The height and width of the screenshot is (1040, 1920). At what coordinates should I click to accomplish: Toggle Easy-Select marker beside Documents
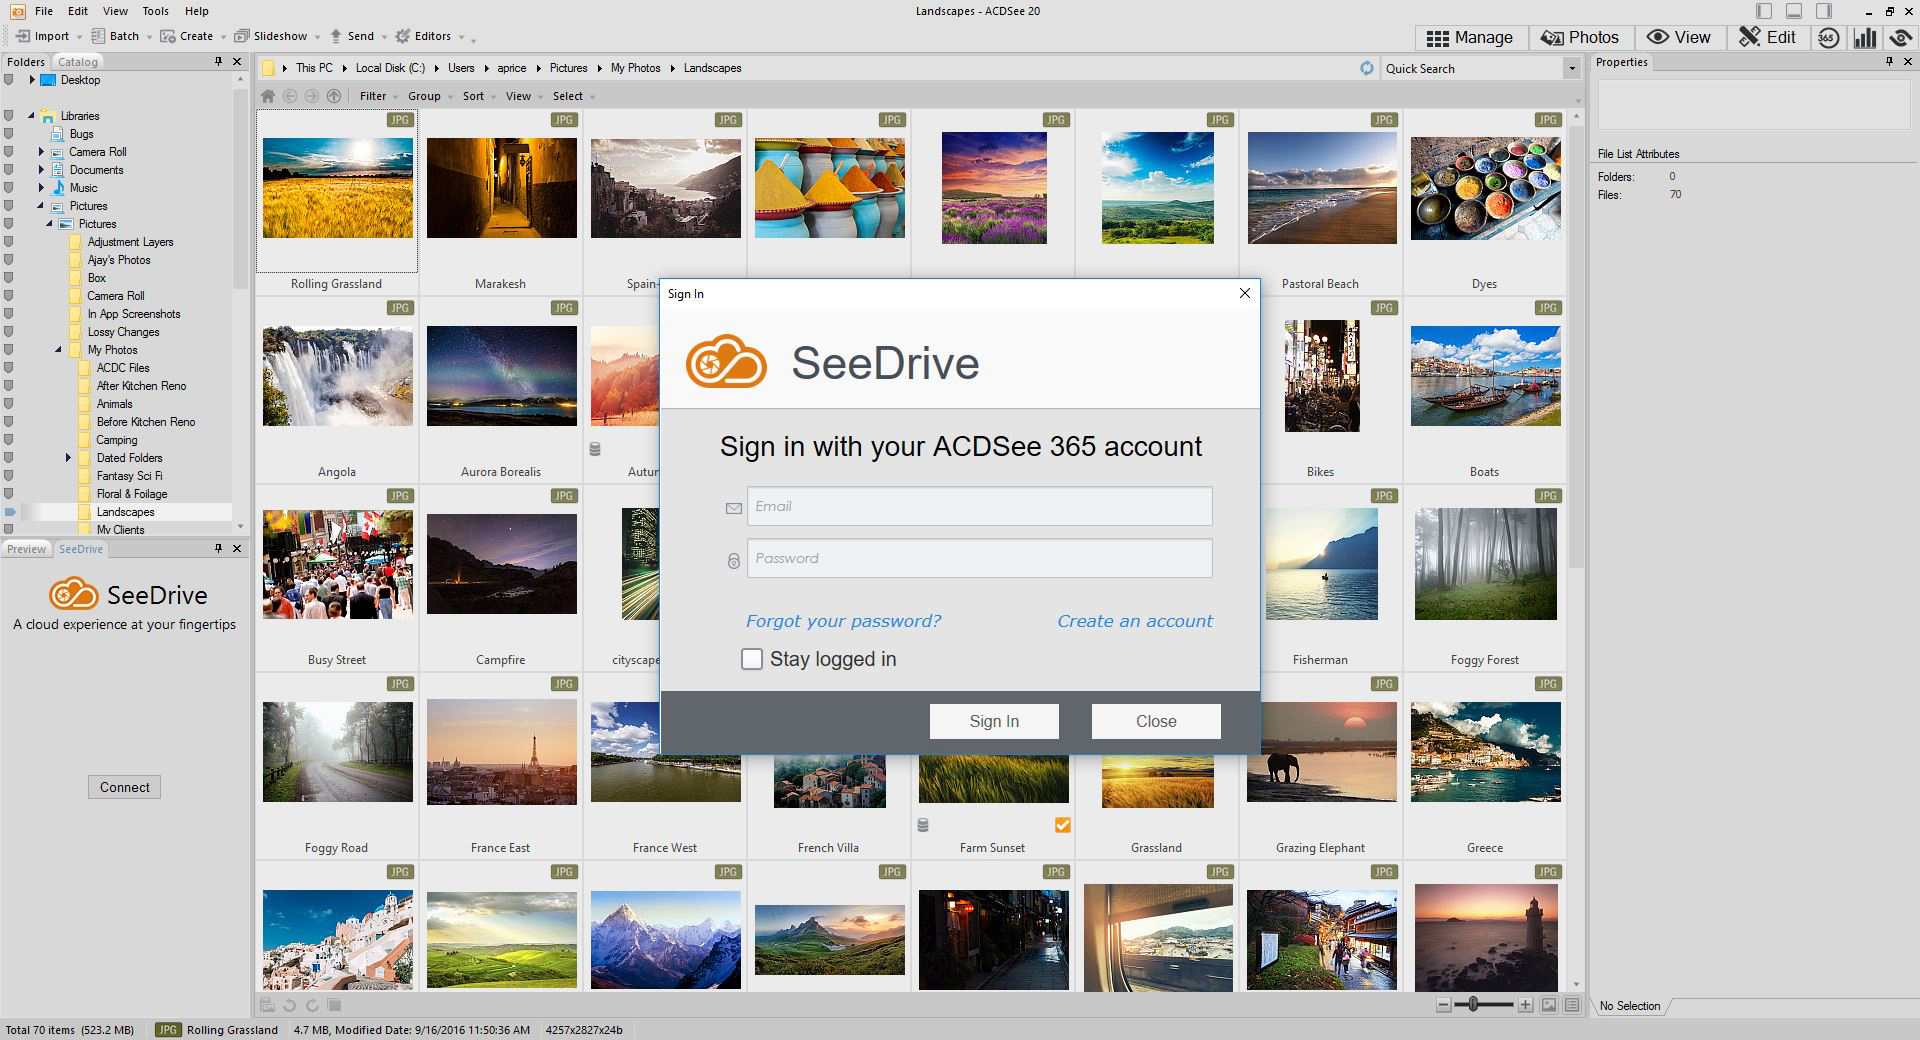click(x=9, y=170)
